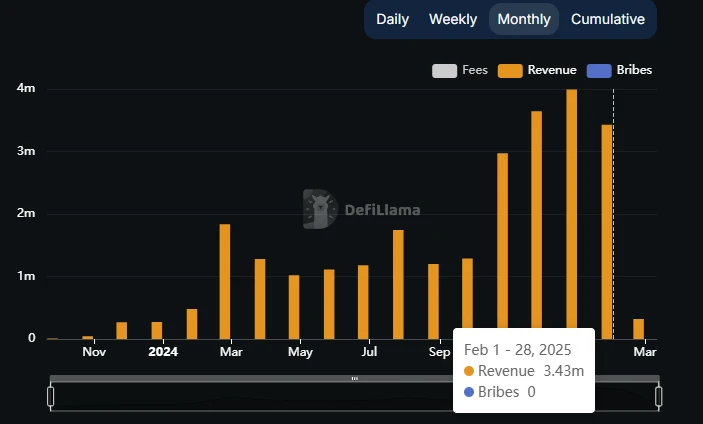Click the range slider's top drag grip
This screenshot has width=703, height=424.
[354, 379]
